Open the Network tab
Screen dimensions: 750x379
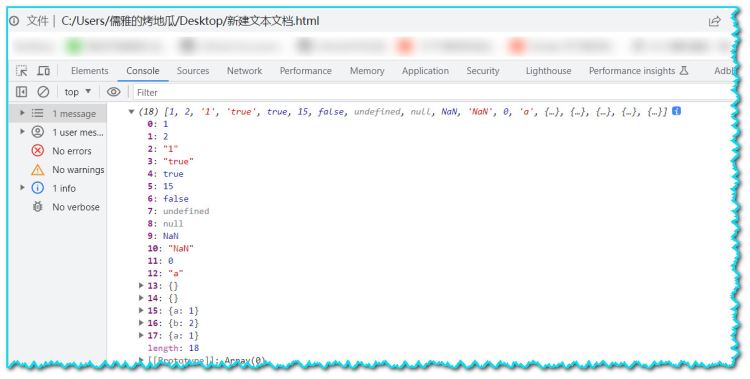click(244, 71)
